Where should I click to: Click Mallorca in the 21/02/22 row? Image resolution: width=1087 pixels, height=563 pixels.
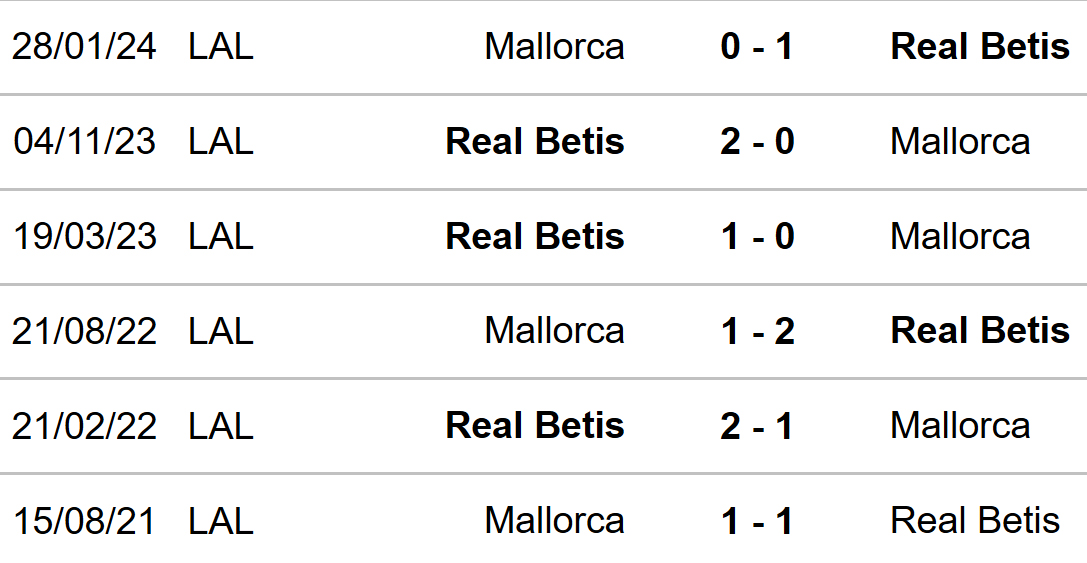(960, 426)
